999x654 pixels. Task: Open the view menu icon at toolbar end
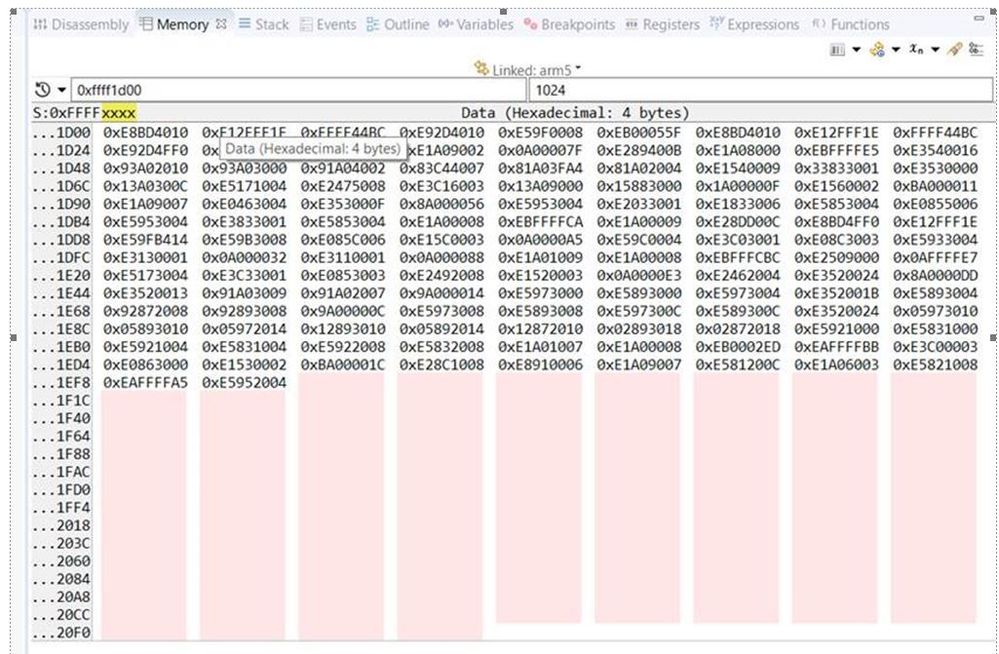(x=975, y=49)
